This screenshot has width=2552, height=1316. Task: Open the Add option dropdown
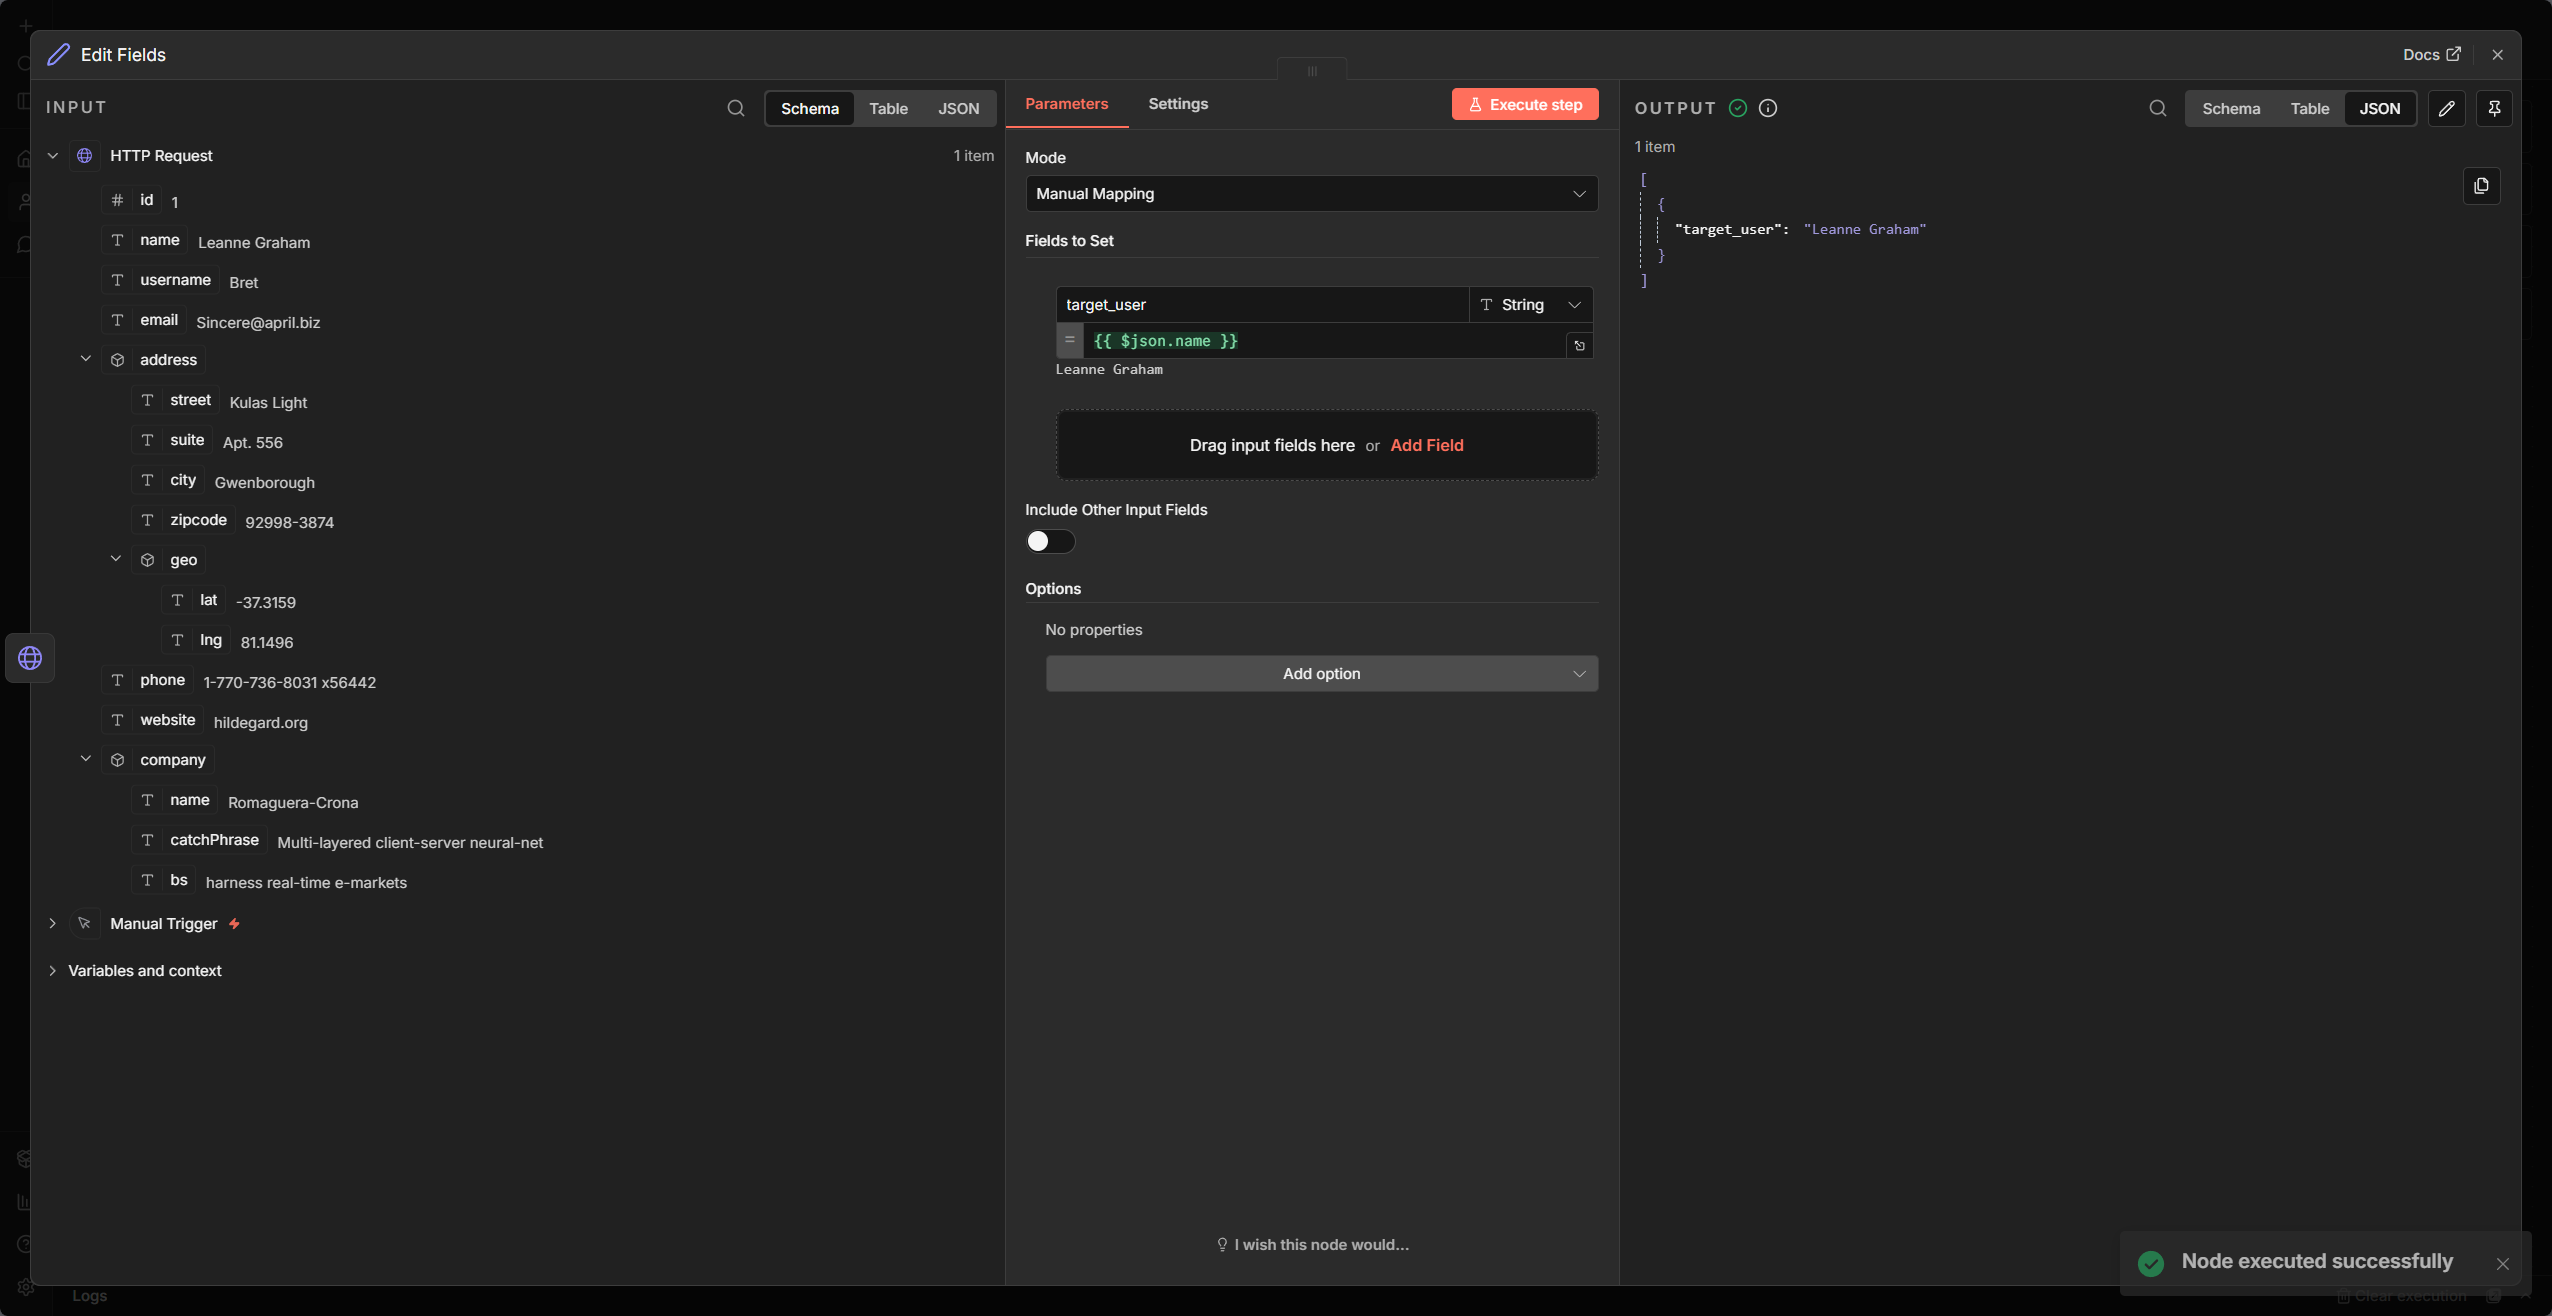pos(1321,674)
